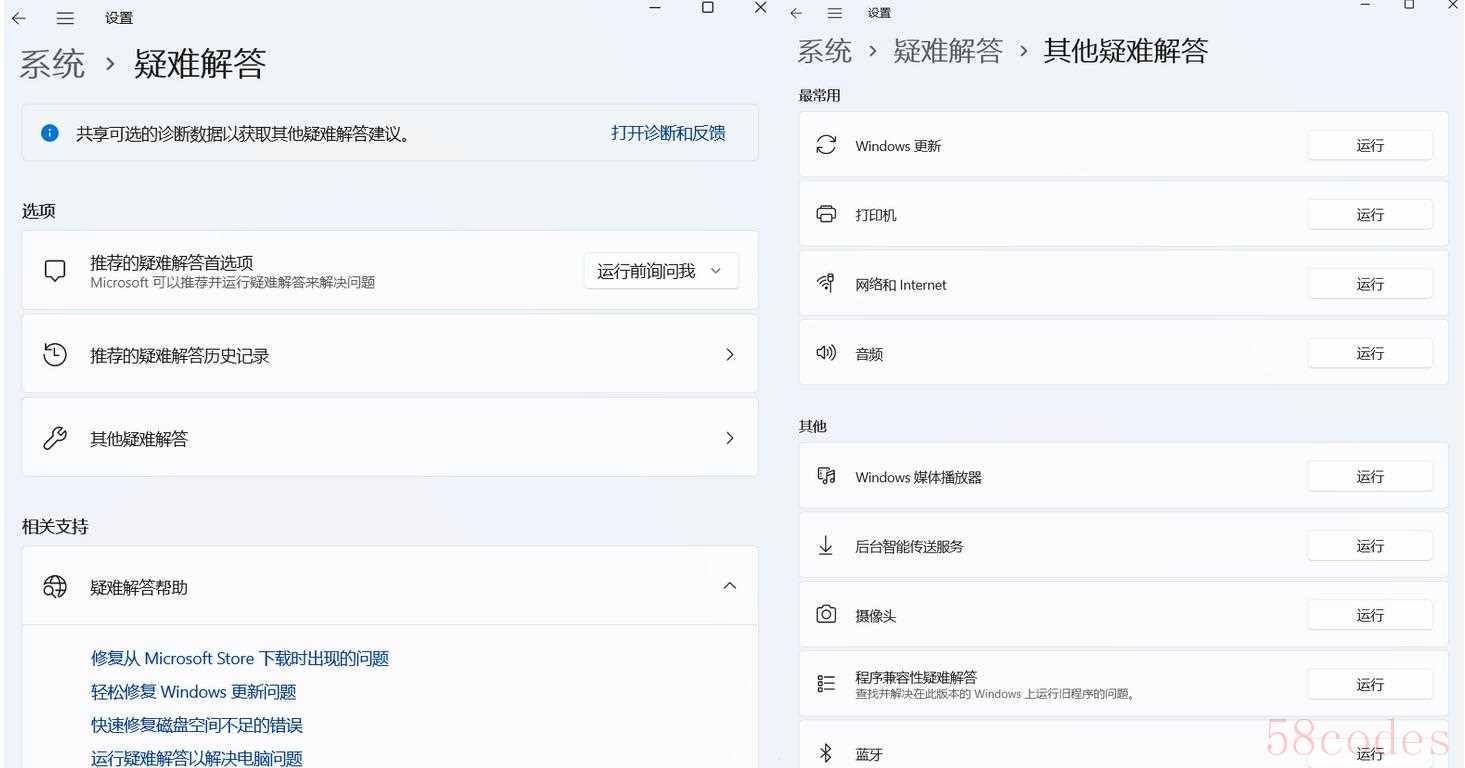
Task: Maximize the left Settings window
Action: point(708,7)
